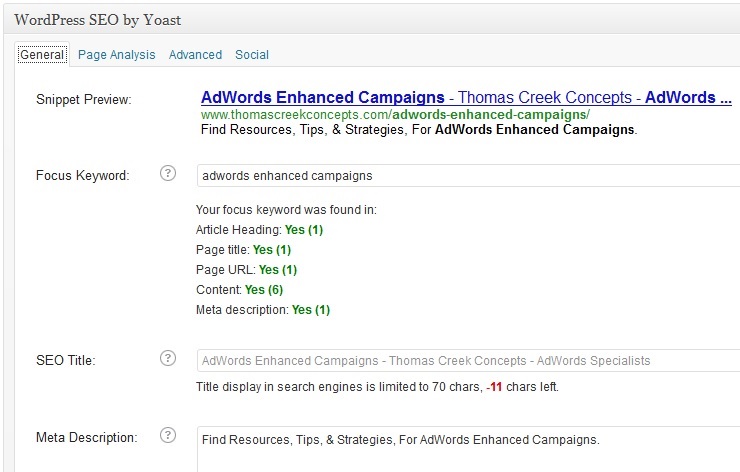Screen dimensions: 740x472
Task: Open the Social tab
Action: point(252,55)
